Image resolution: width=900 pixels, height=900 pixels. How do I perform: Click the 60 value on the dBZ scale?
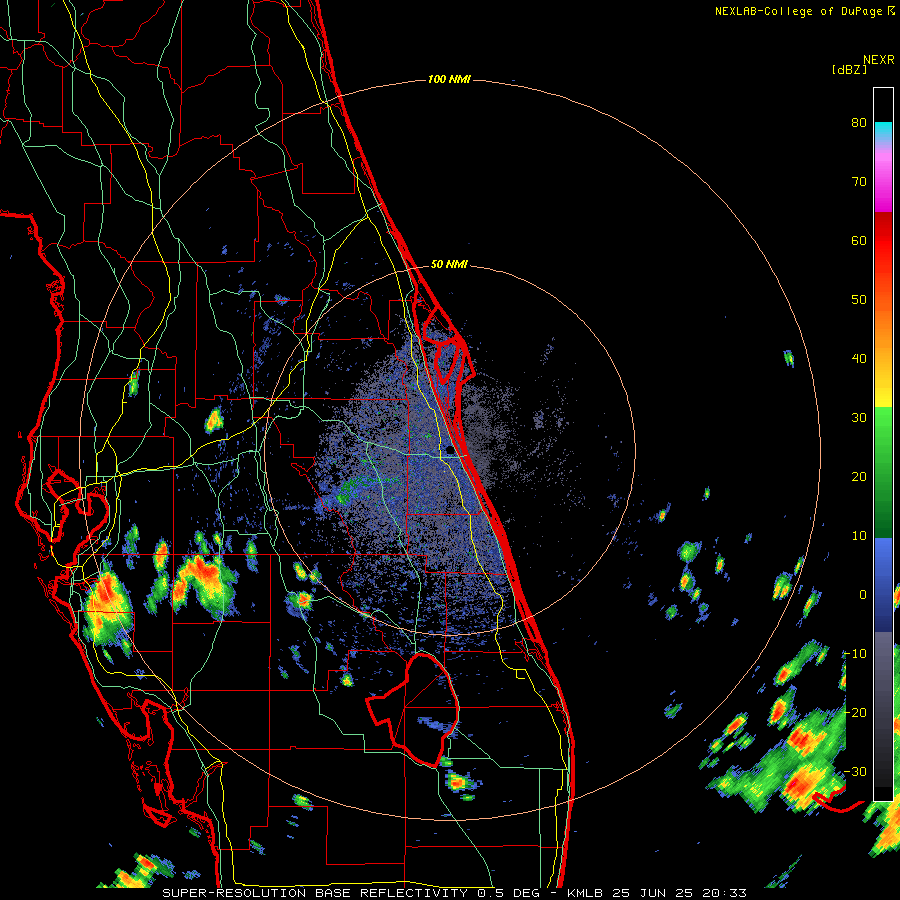pos(859,240)
